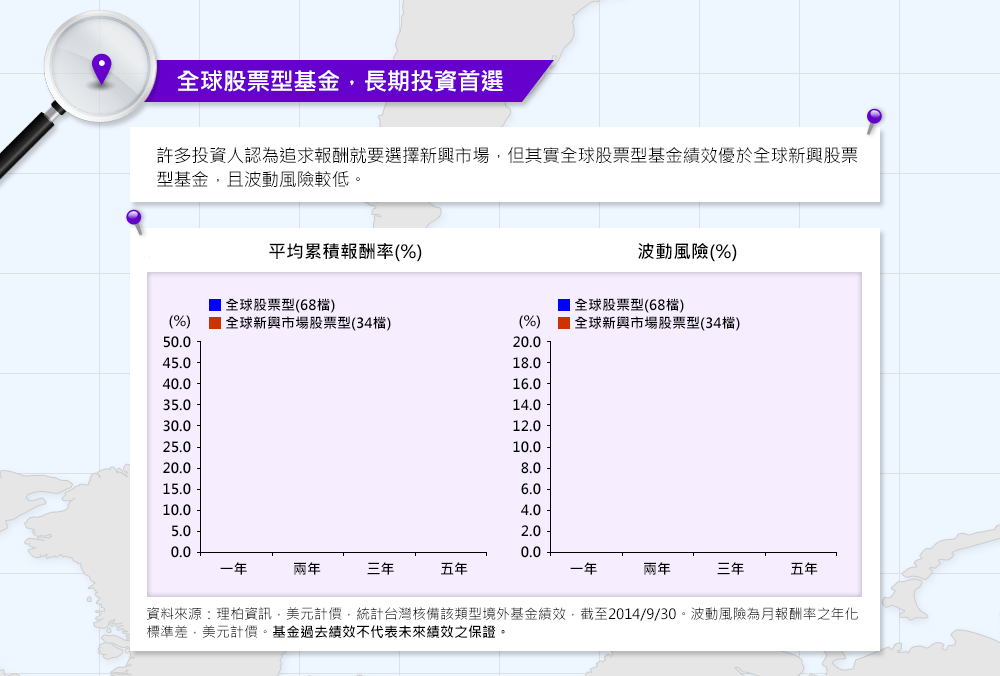This screenshot has width=1000, height=676.
Task: Click 全球股票型(68檔) label in the right chart
Action: pyautogui.click(x=629, y=305)
